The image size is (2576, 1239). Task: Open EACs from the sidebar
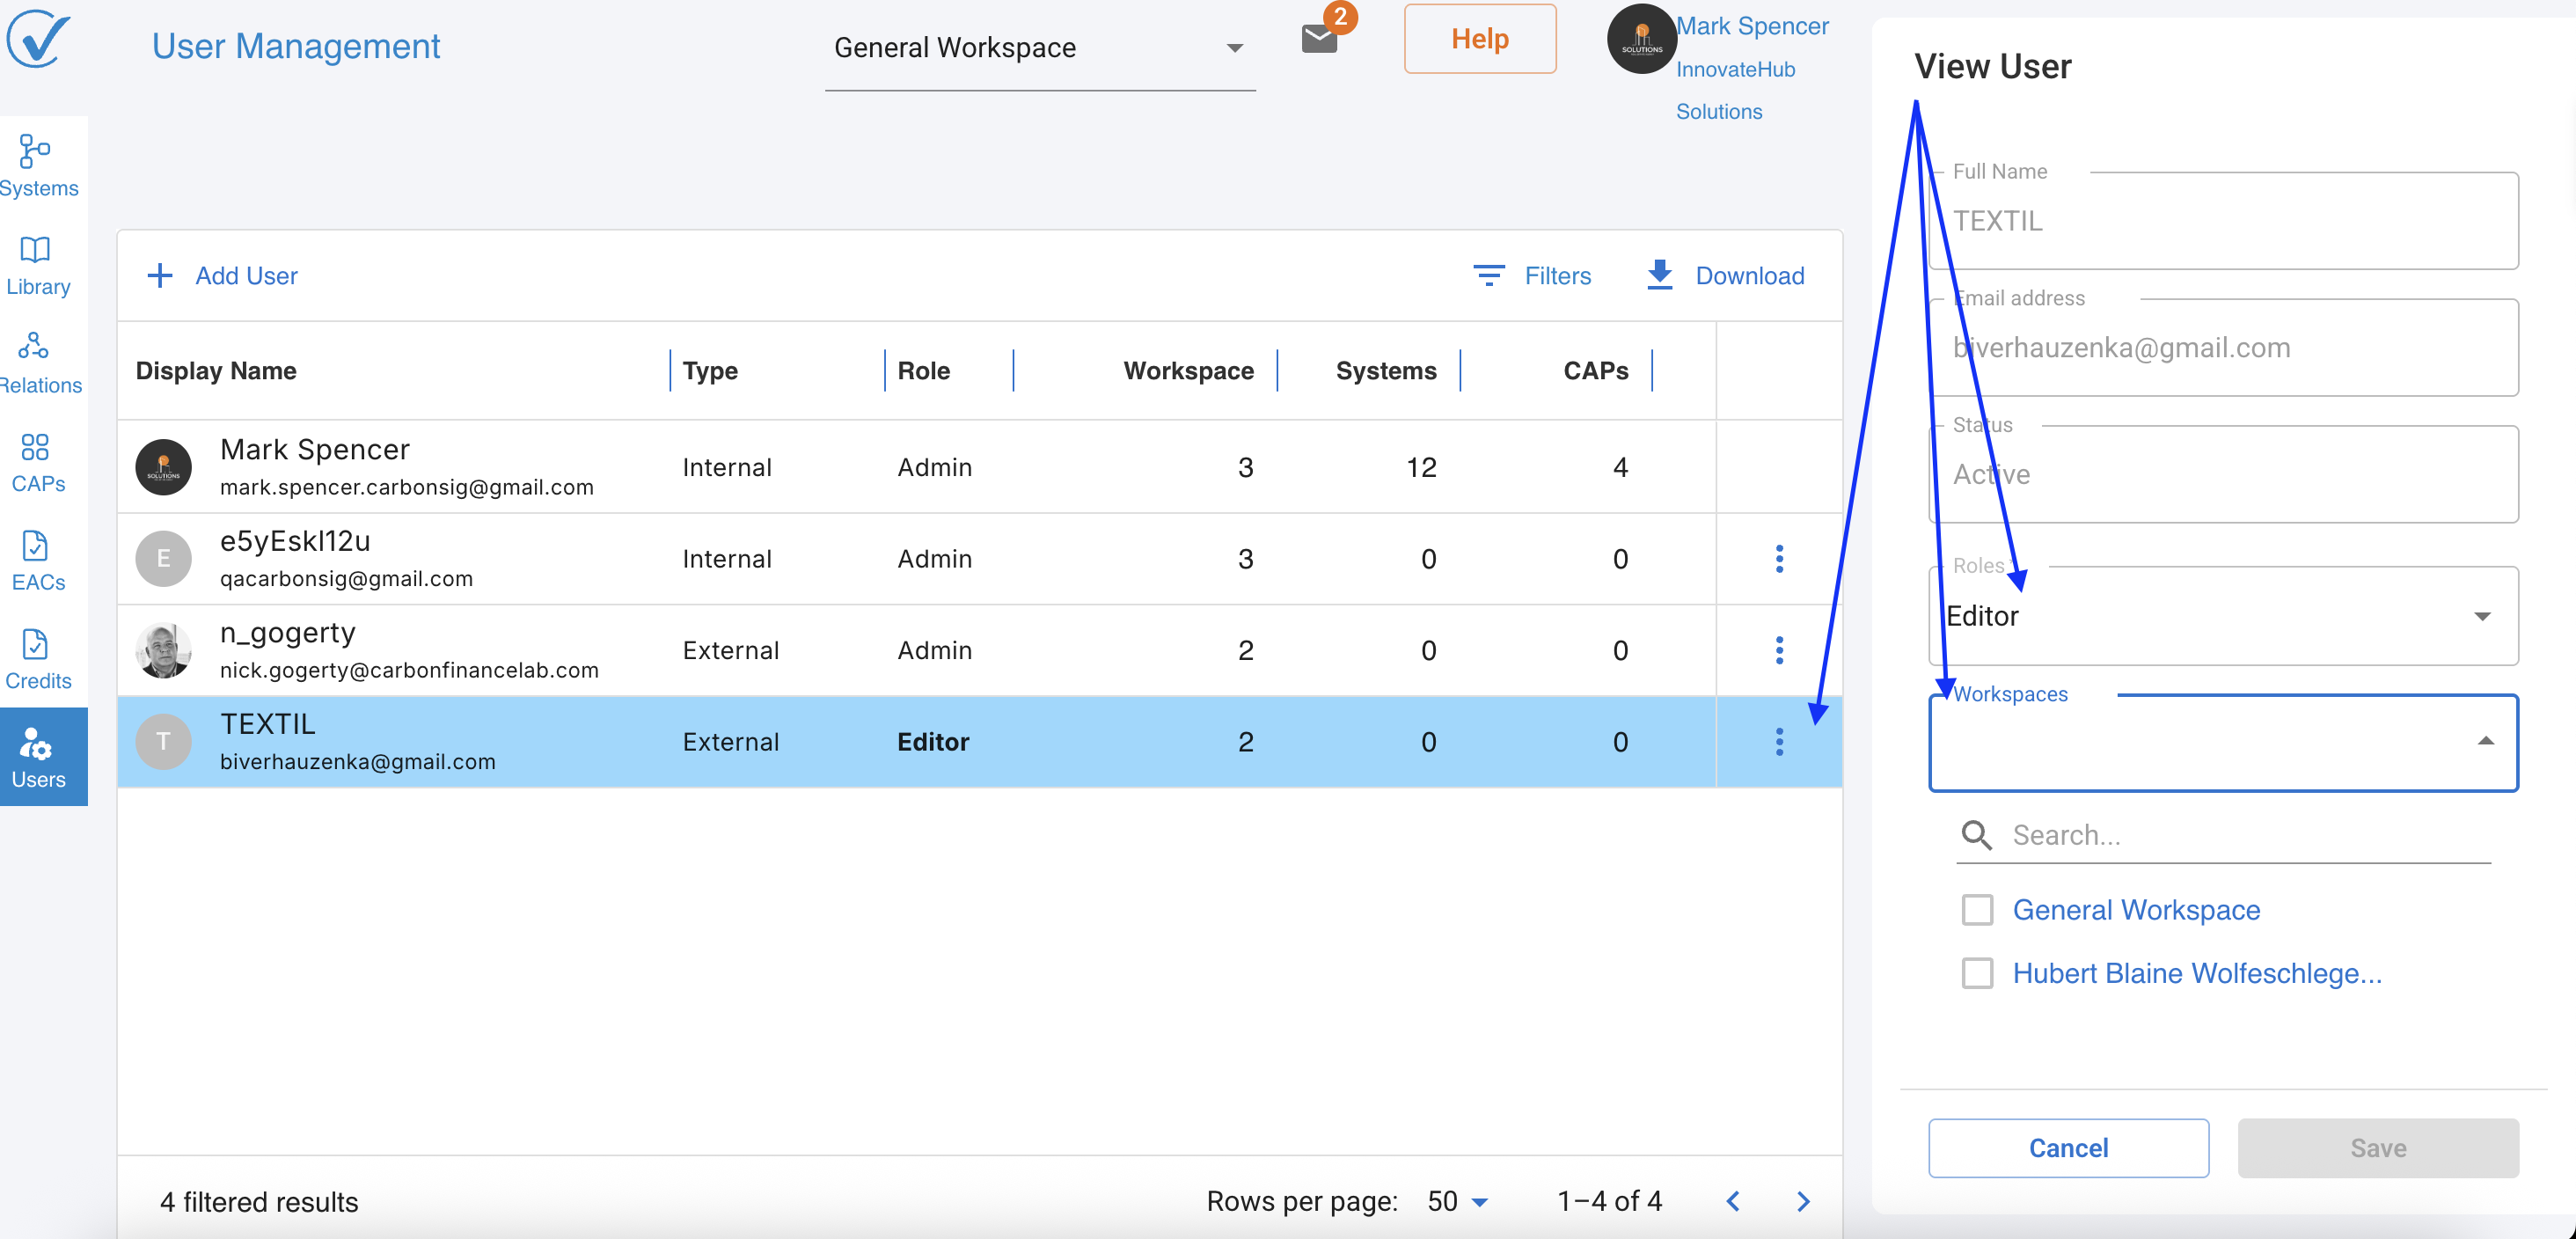(x=37, y=561)
